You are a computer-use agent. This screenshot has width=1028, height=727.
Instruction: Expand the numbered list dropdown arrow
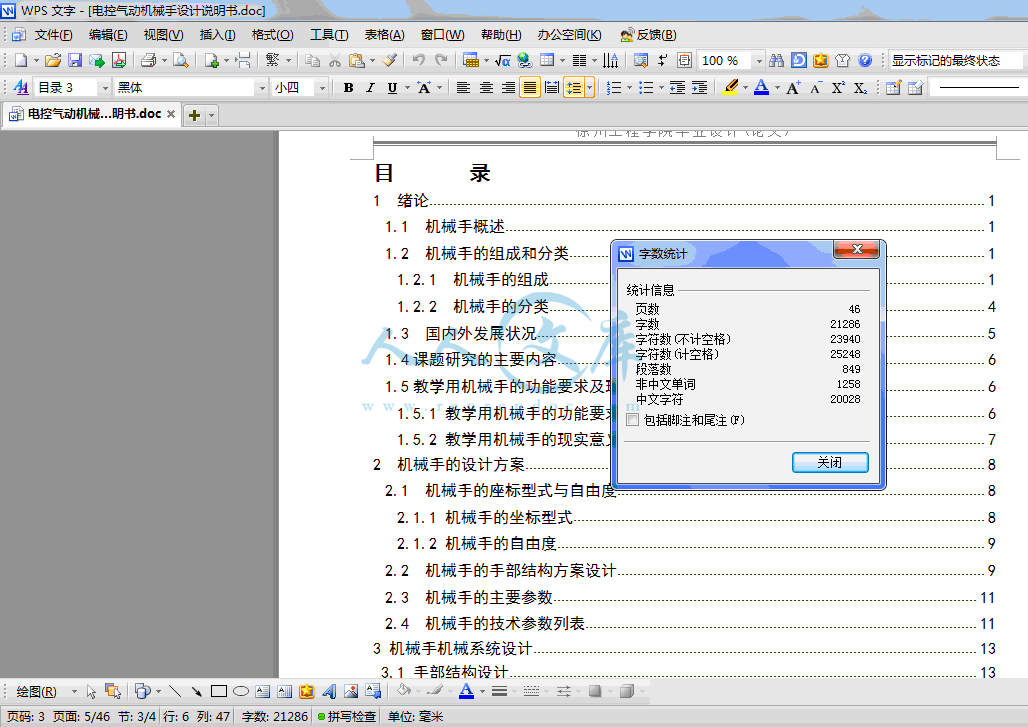point(629,87)
